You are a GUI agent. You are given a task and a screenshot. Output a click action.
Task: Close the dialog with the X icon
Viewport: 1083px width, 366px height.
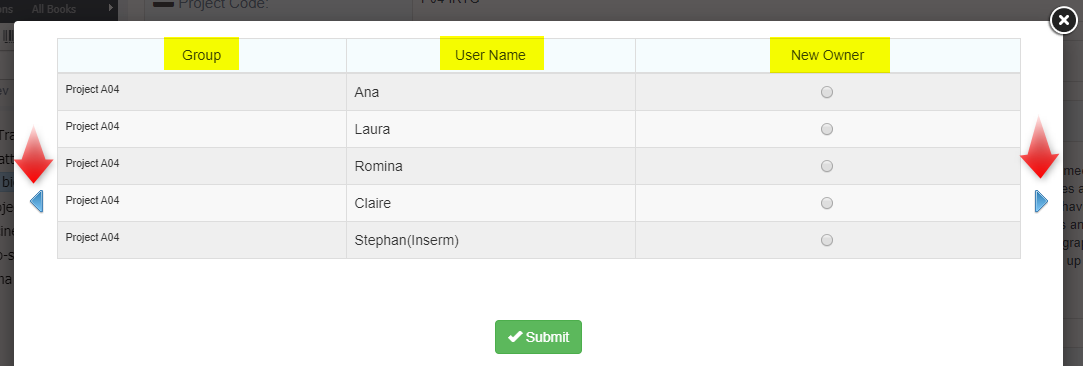(1063, 21)
